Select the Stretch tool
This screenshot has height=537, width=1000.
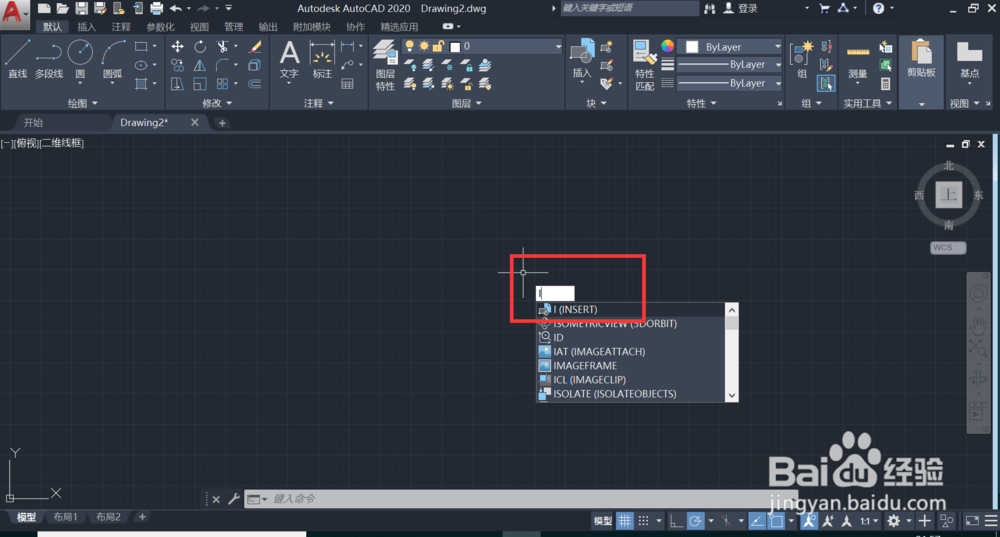coord(177,84)
